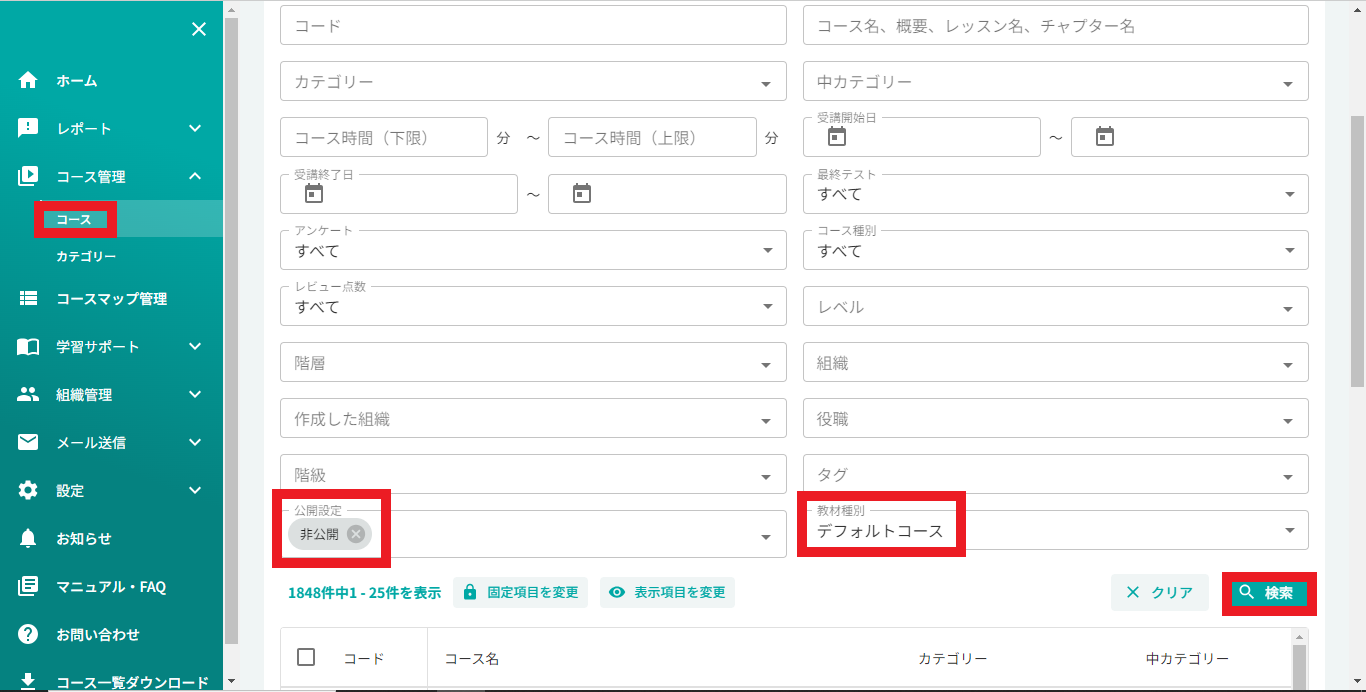The image size is (1366, 692).
Task: Click the コース時間(下限) input field
Action: pyautogui.click(x=384, y=137)
